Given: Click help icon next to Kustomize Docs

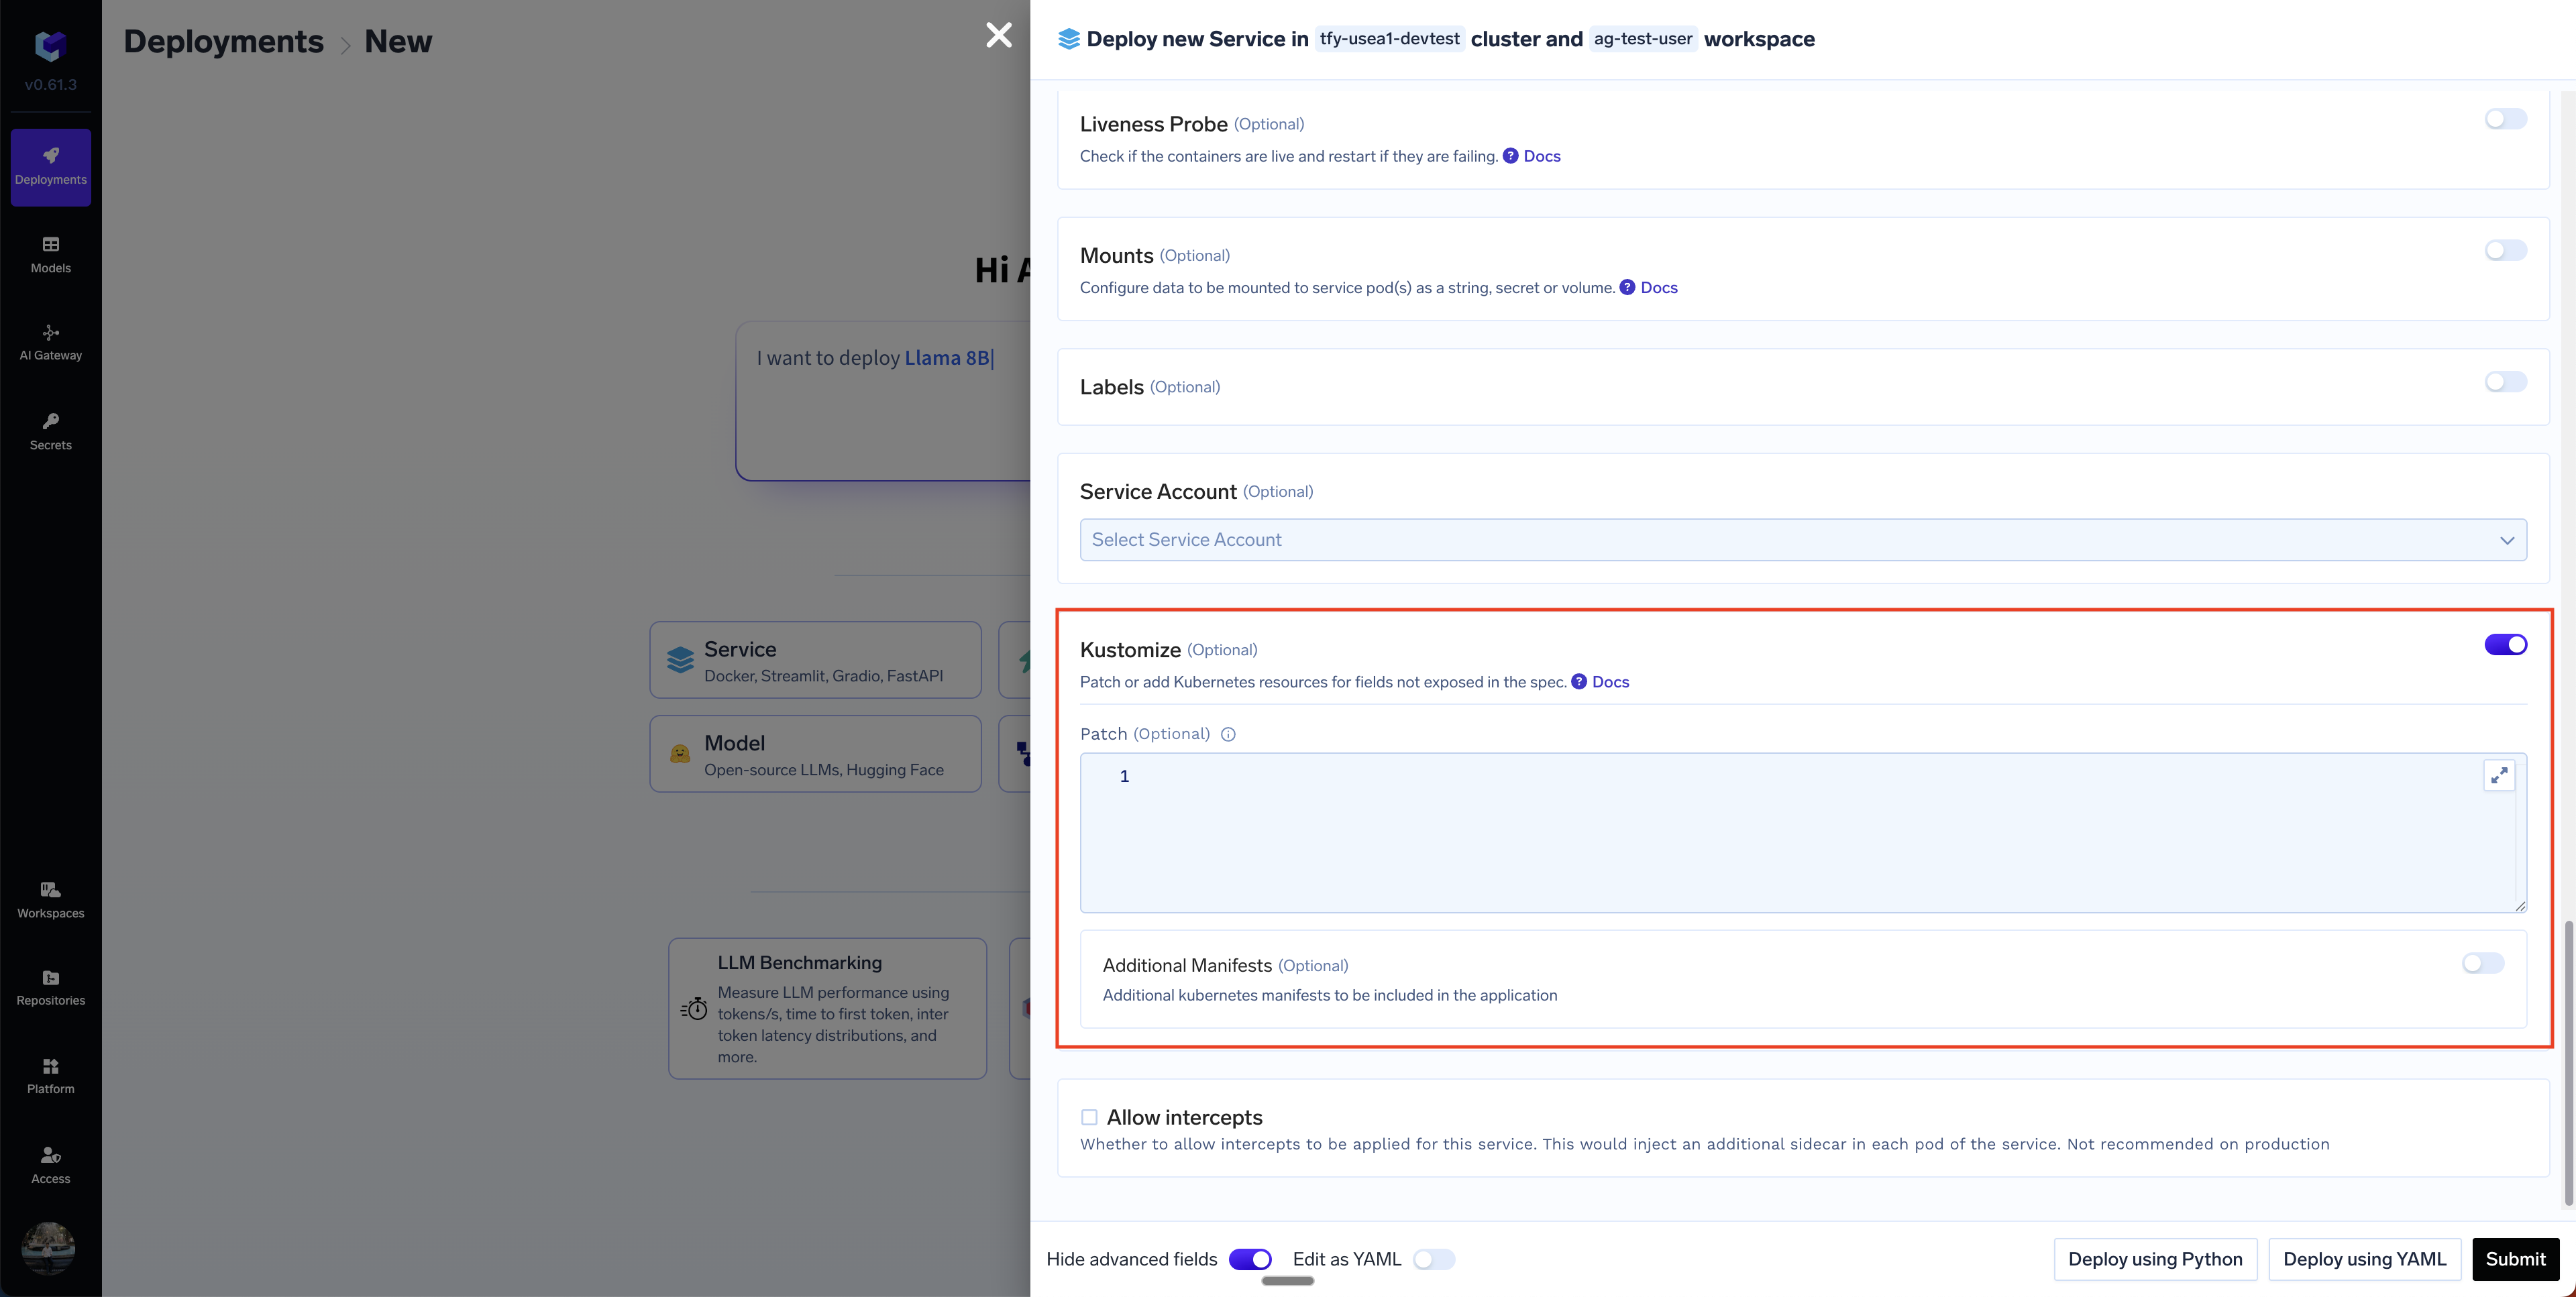Looking at the screenshot, I should [x=1579, y=681].
